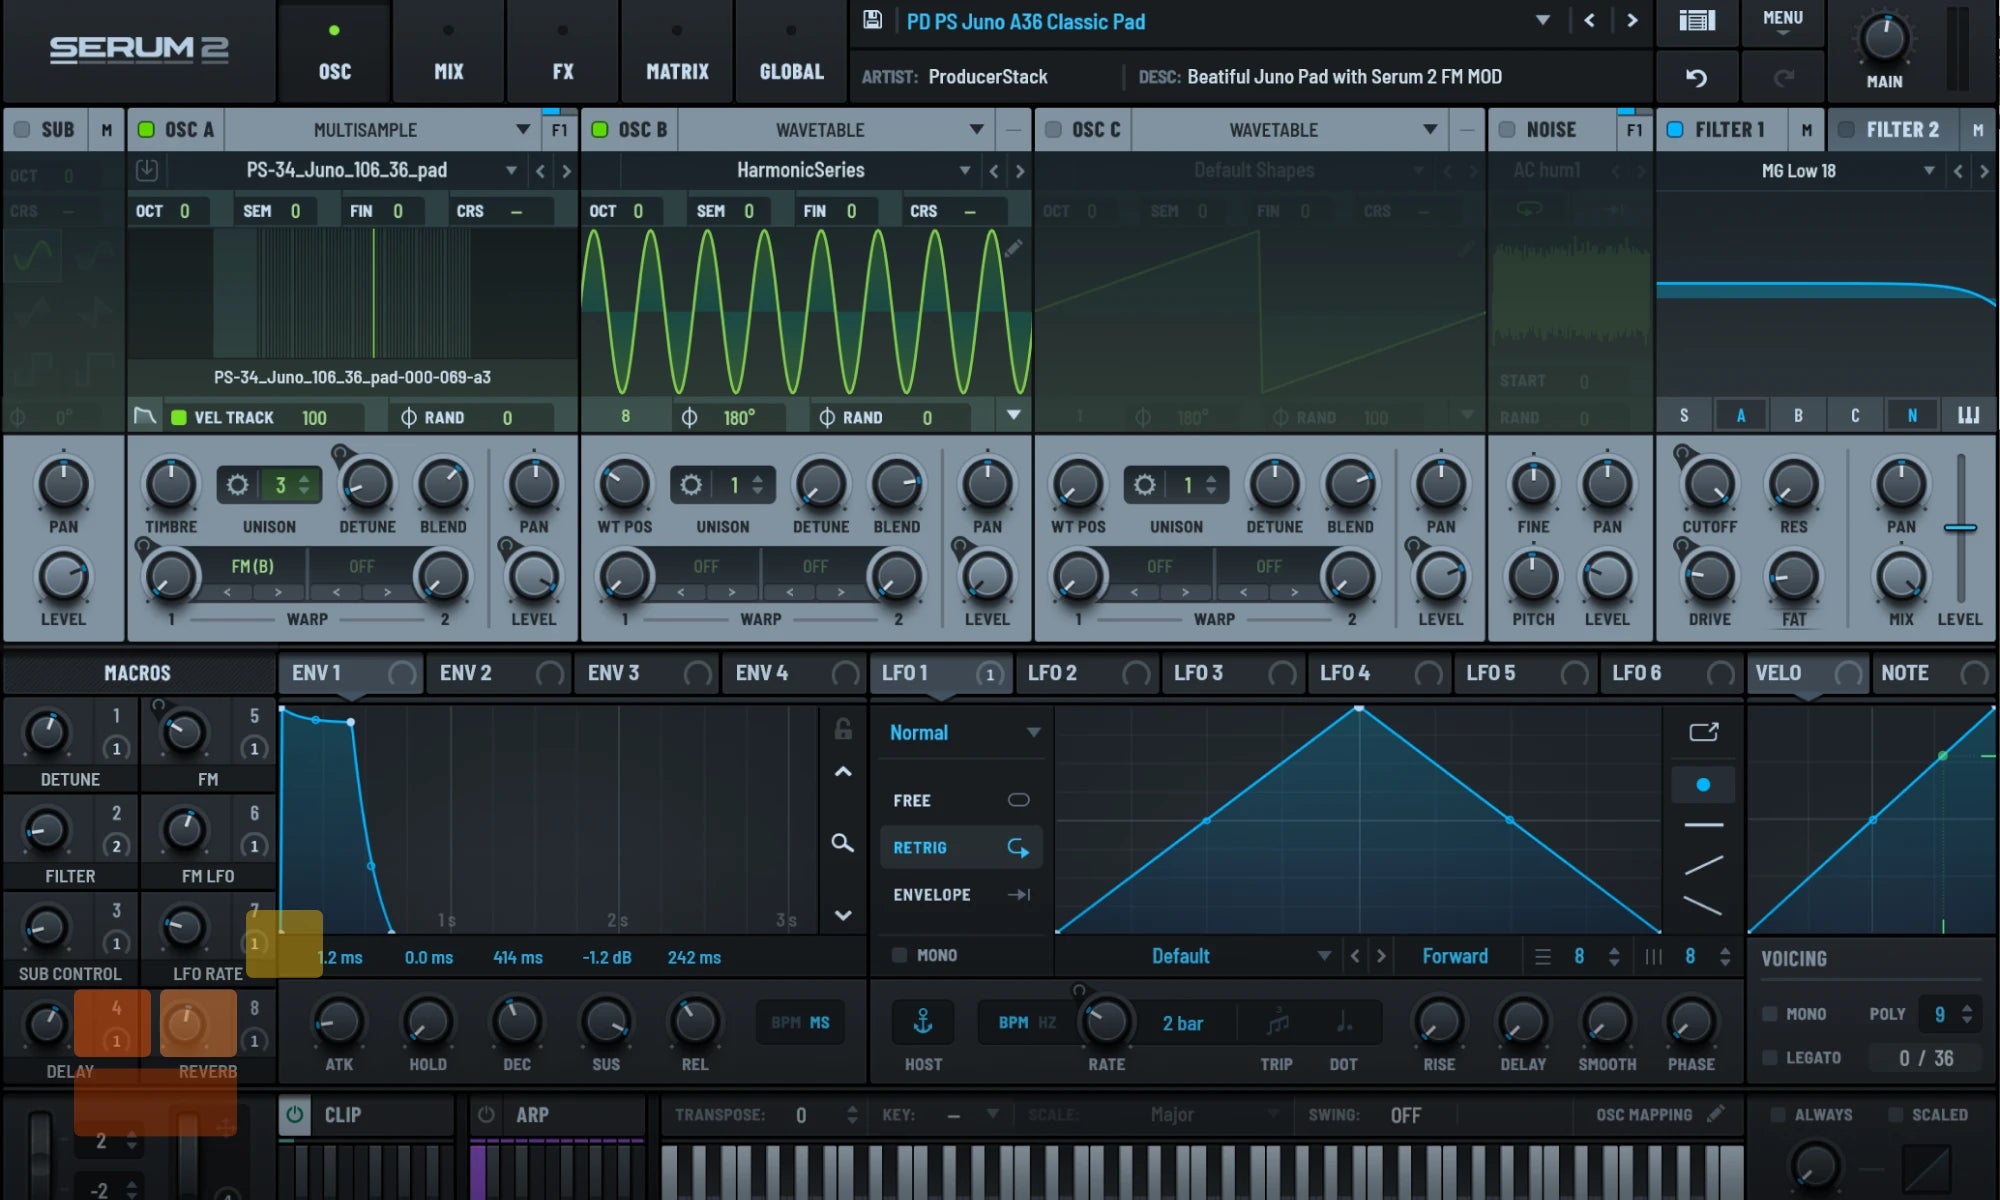Enable the OSC C oscillator

1052,128
